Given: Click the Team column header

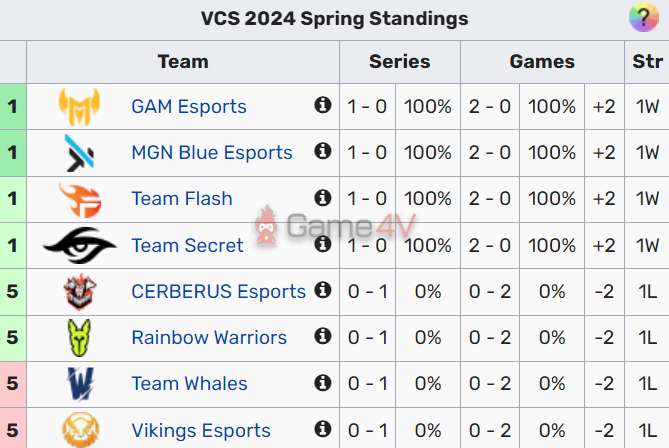Looking at the screenshot, I should (x=183, y=61).
